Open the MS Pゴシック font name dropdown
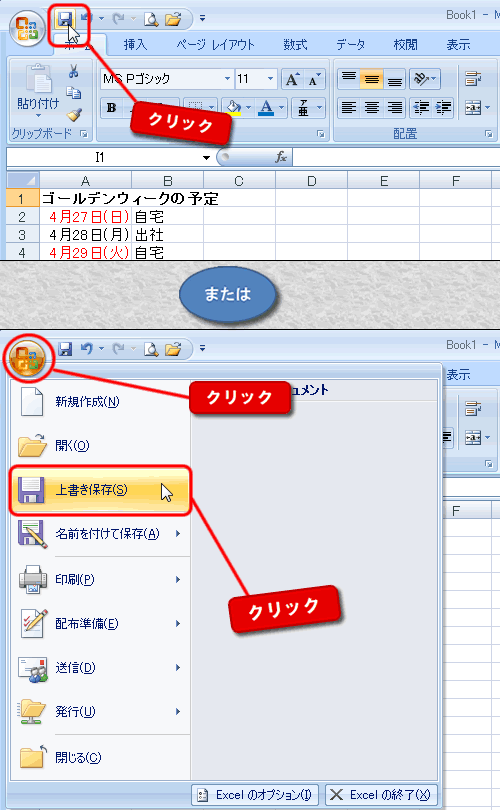This screenshot has height=810, width=500. coord(227,79)
